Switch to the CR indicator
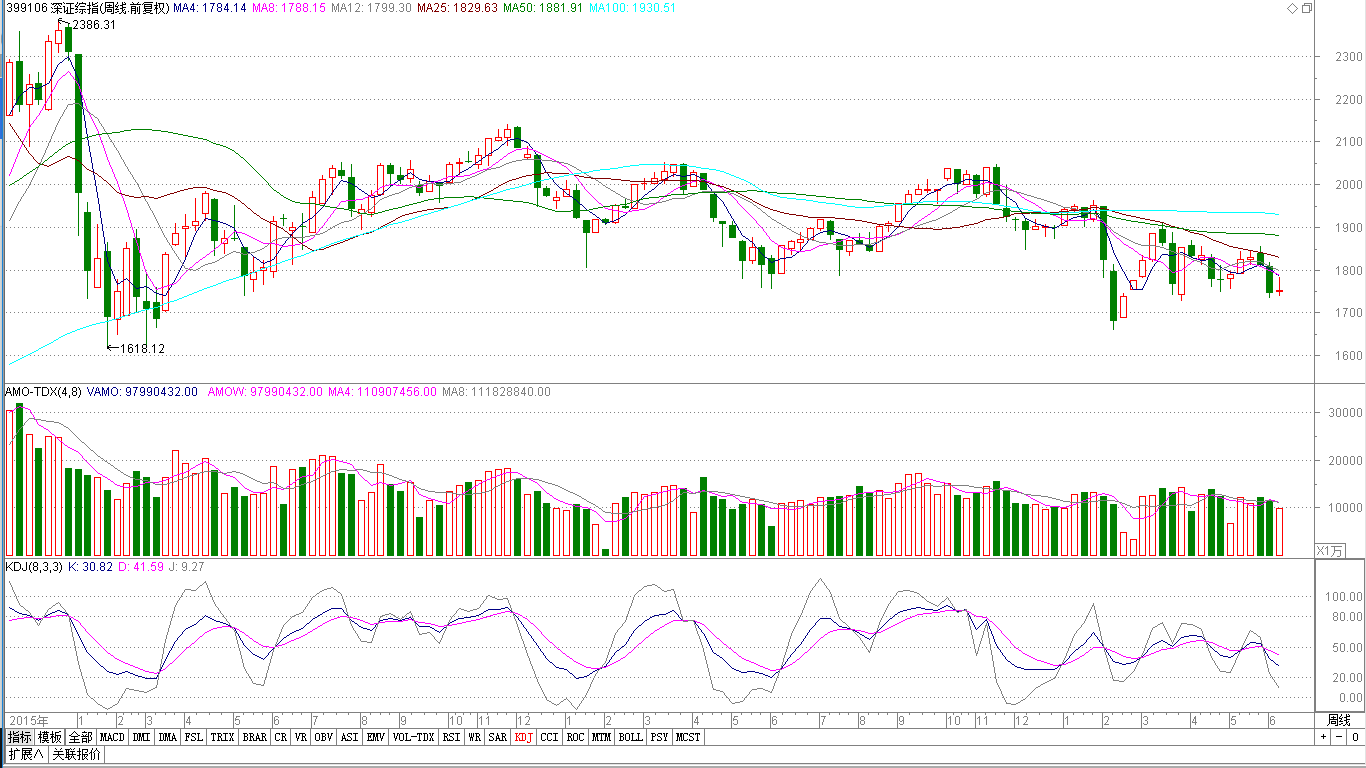The width and height of the screenshot is (1366, 768). pyautogui.click(x=281, y=737)
